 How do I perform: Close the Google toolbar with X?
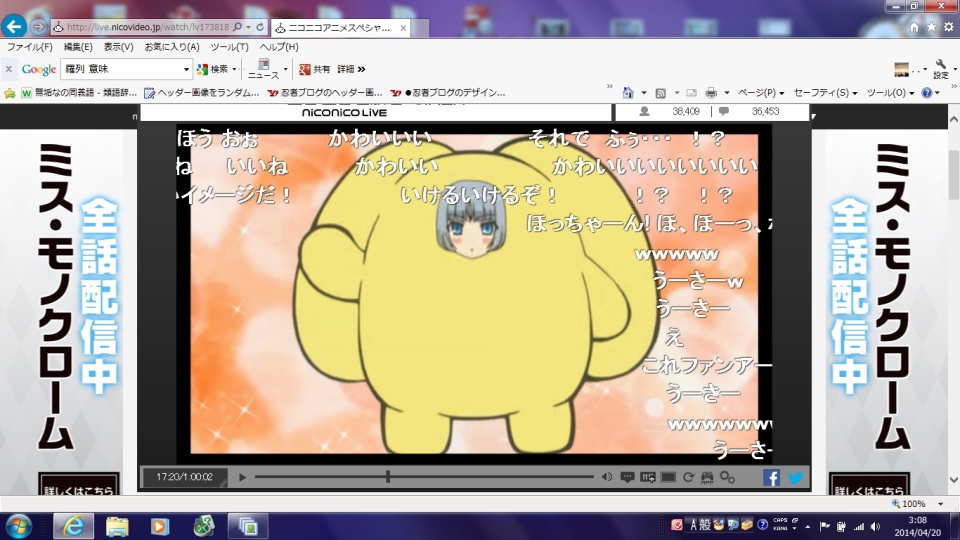[9, 69]
